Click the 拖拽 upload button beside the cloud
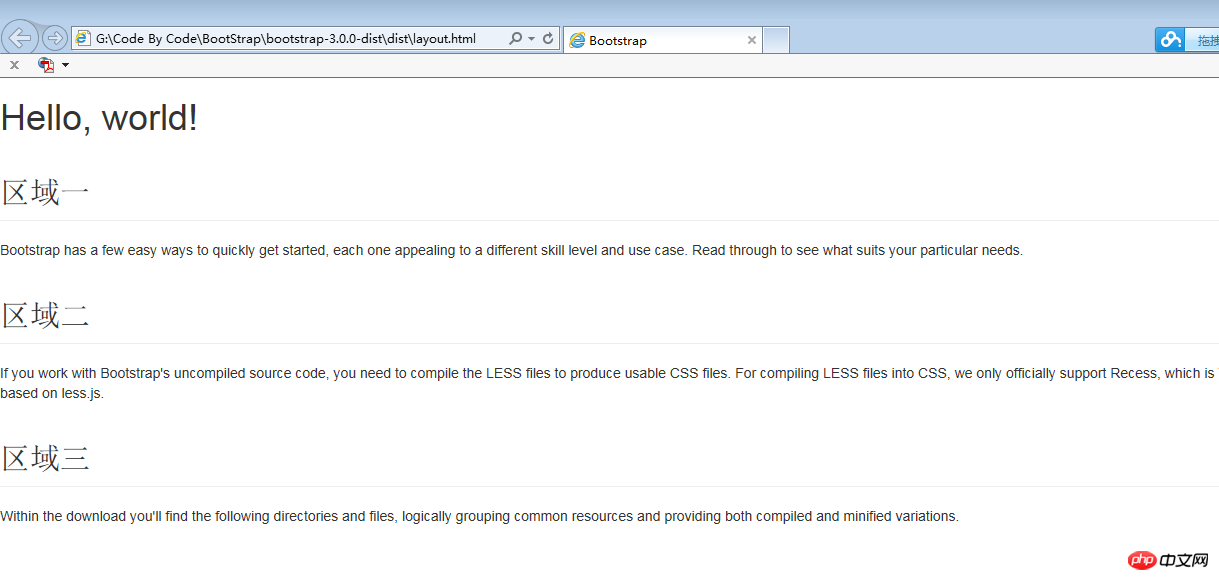Image resolution: width=1219 pixels, height=580 pixels. coord(1202,40)
